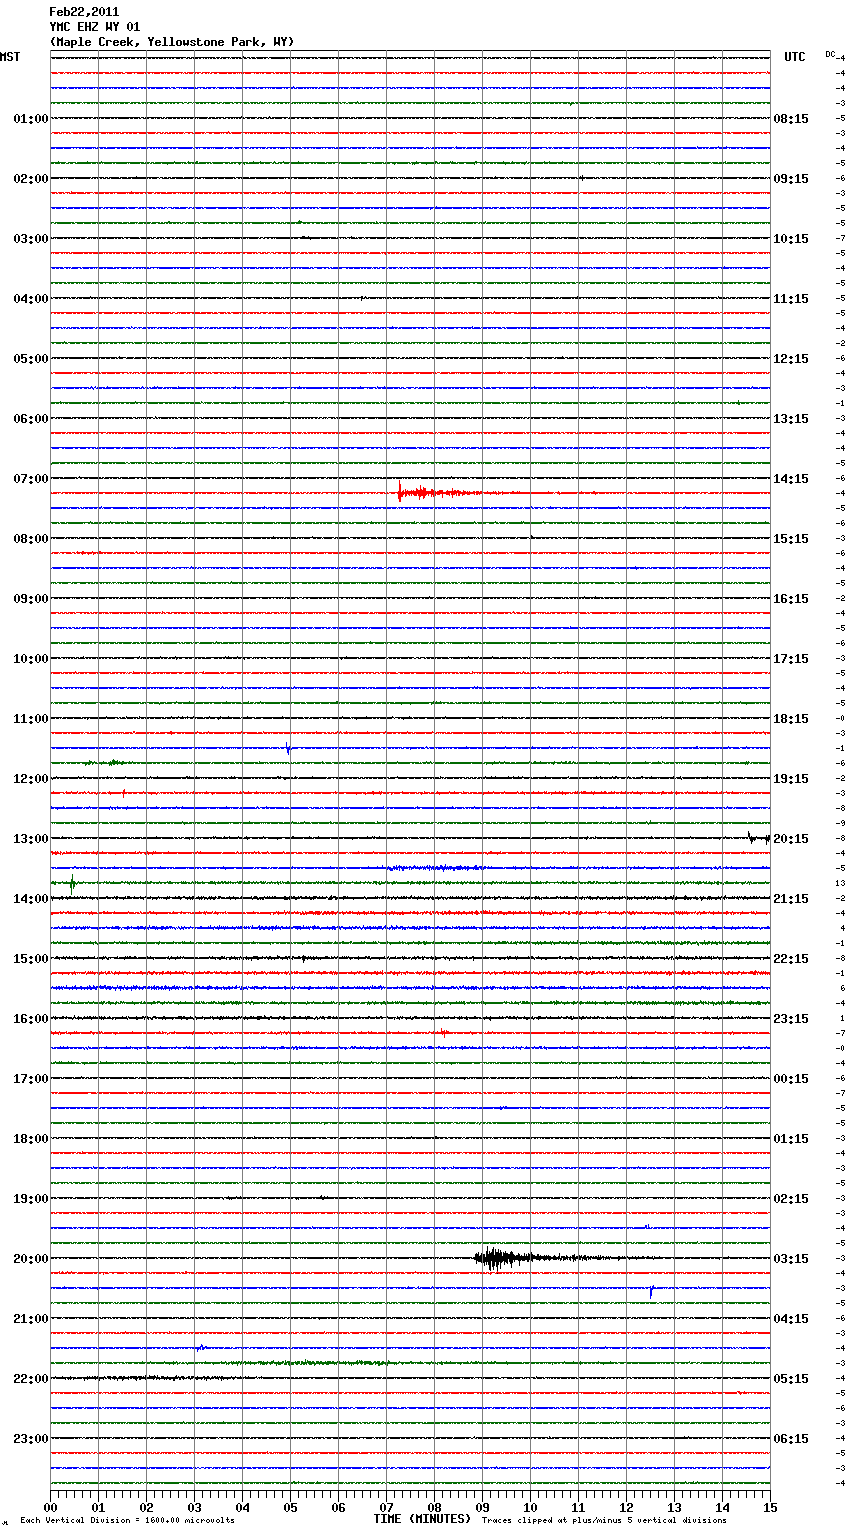
Task: Click the 21:15 UTC time label
Action: click(x=791, y=899)
